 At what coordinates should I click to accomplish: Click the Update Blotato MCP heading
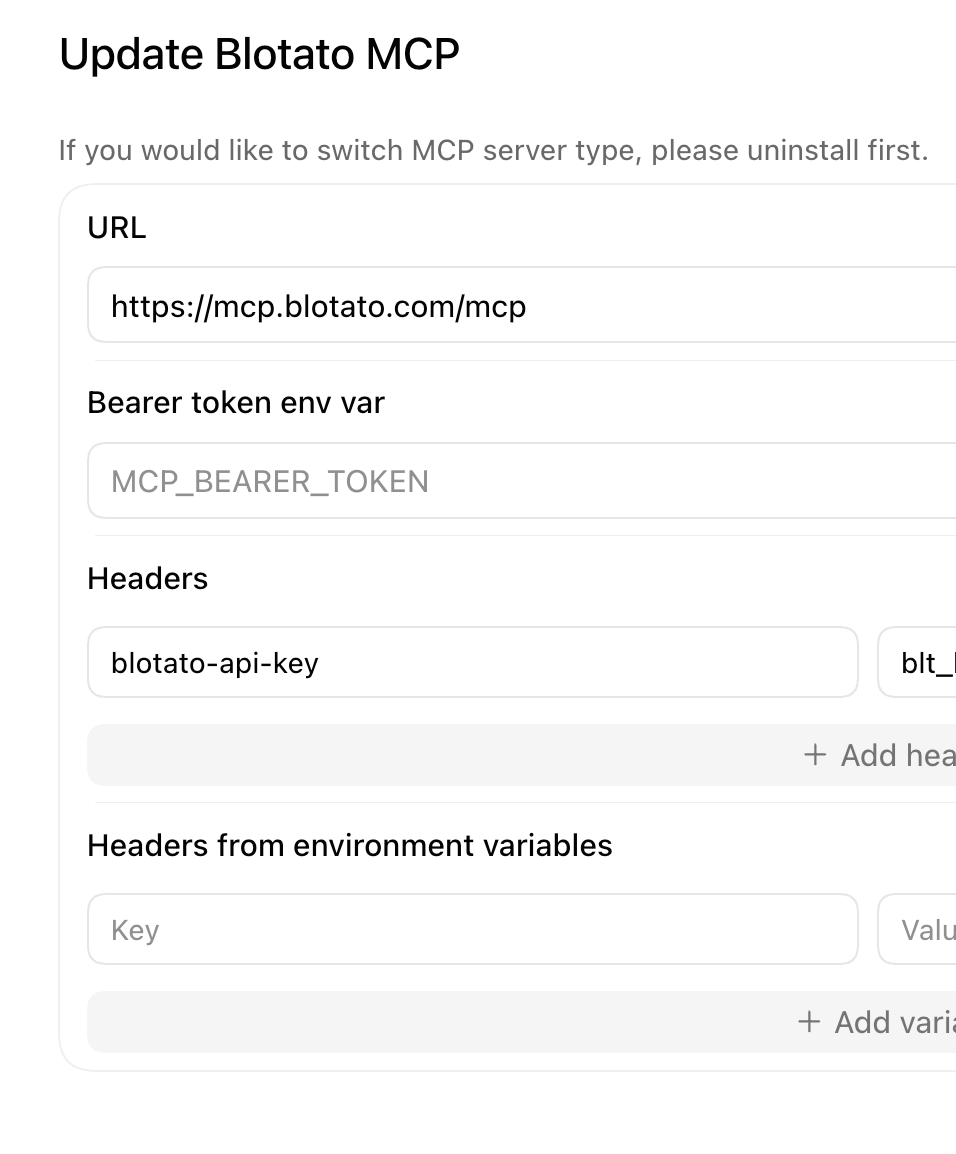point(259,54)
